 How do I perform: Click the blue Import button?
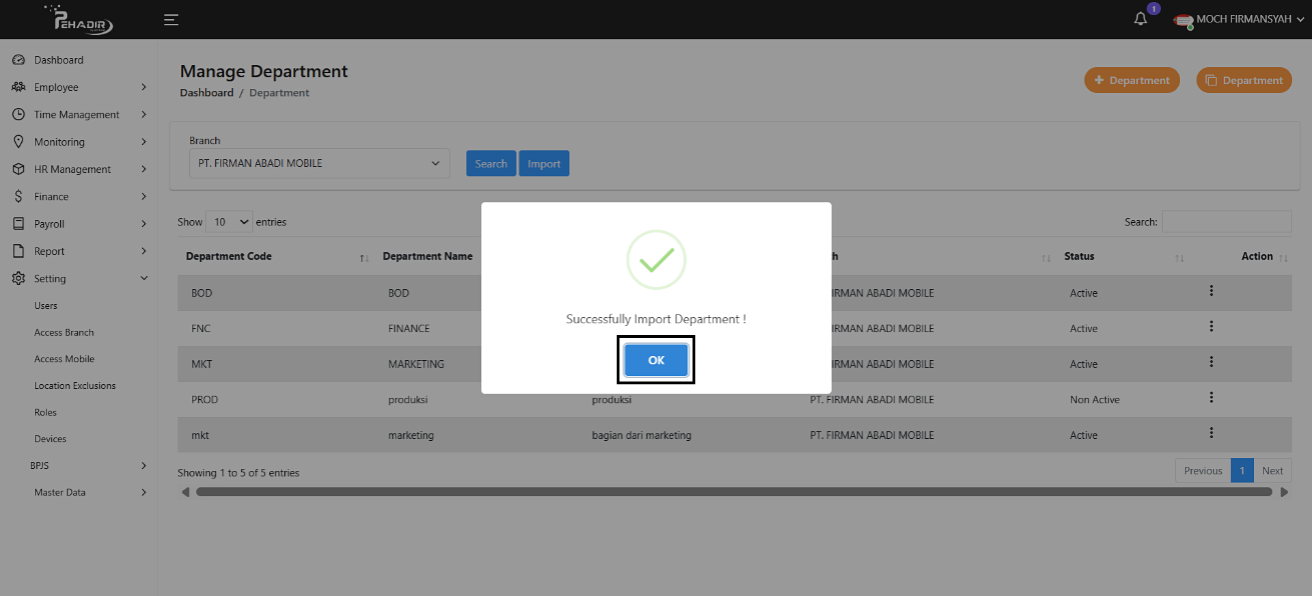(x=544, y=164)
